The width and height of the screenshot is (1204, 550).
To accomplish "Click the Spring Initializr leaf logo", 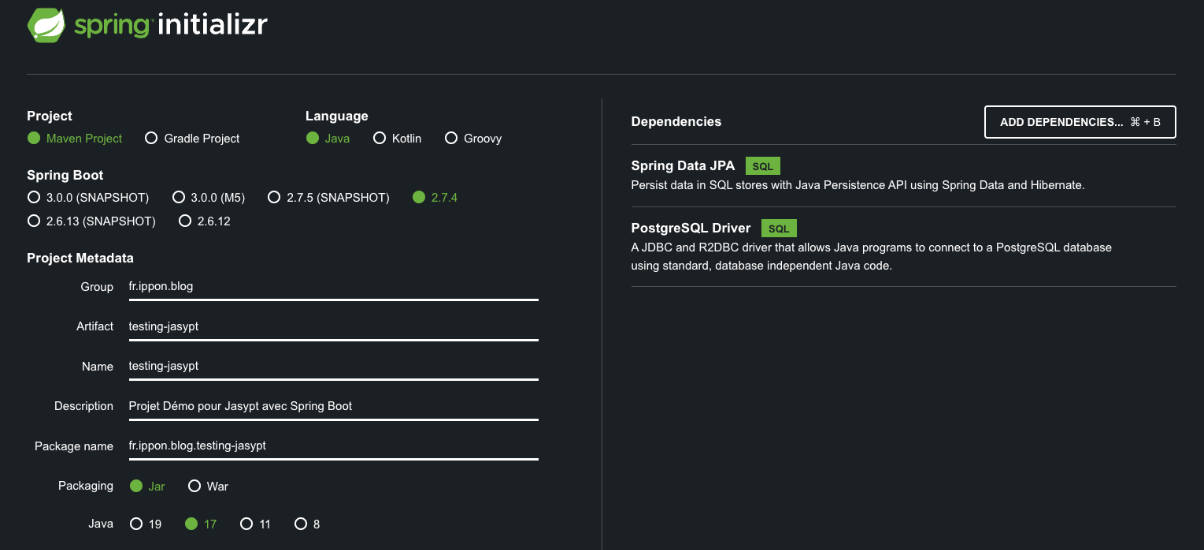I will 46,26.
